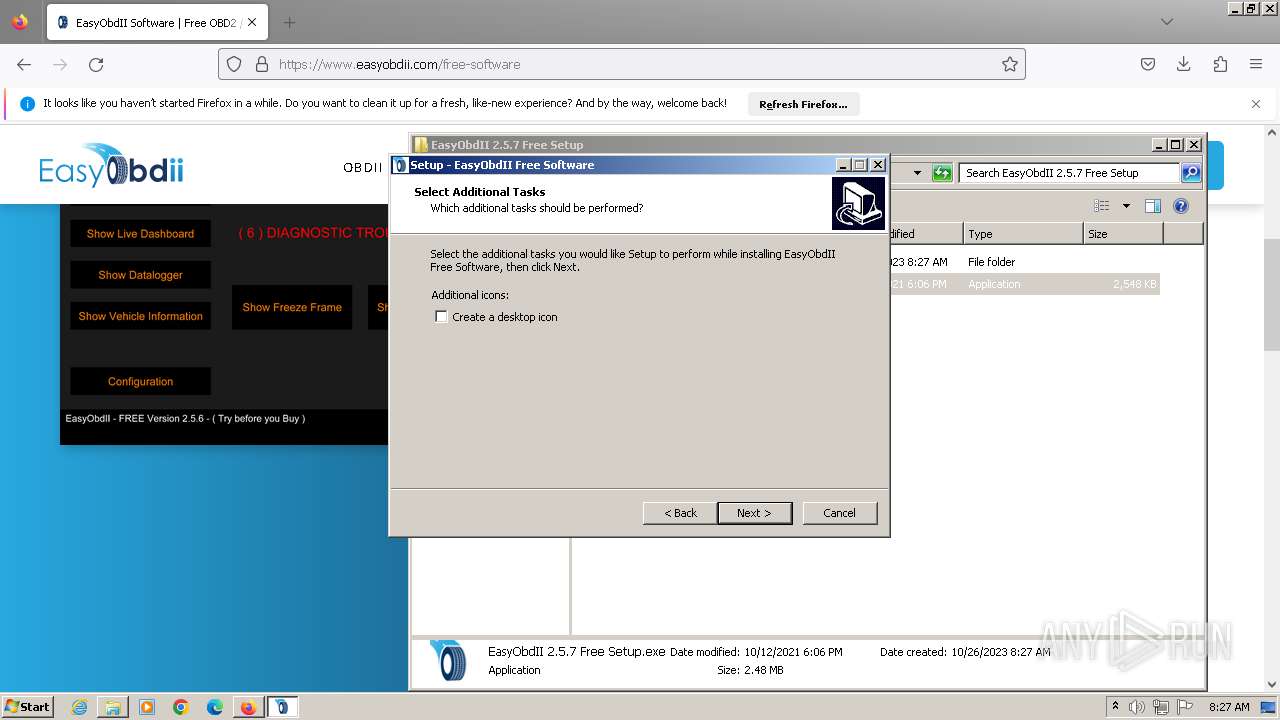
Task: Click the Firefox back arrow
Action: (24, 64)
